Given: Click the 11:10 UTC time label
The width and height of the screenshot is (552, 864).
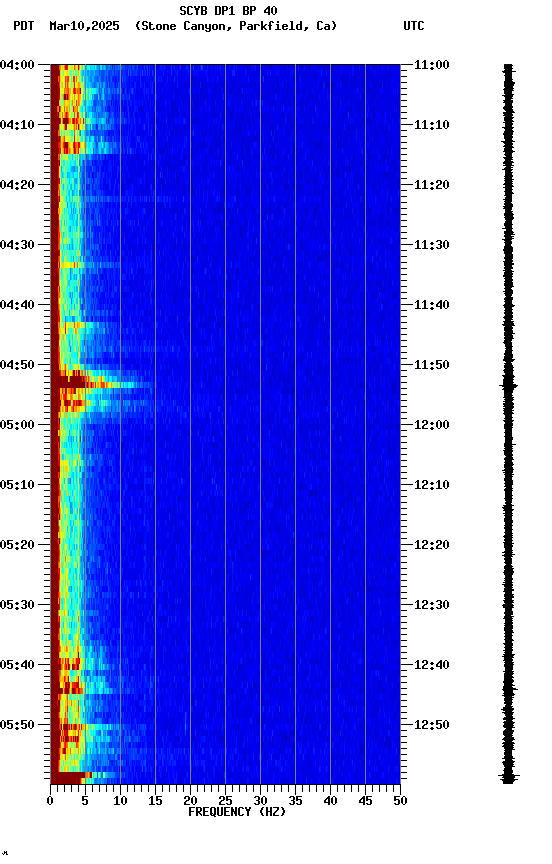Looking at the screenshot, I should click(432, 125).
